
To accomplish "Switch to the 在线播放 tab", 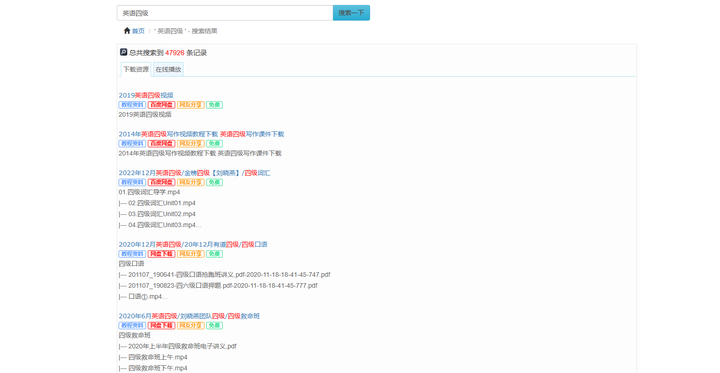I will pyautogui.click(x=169, y=69).
